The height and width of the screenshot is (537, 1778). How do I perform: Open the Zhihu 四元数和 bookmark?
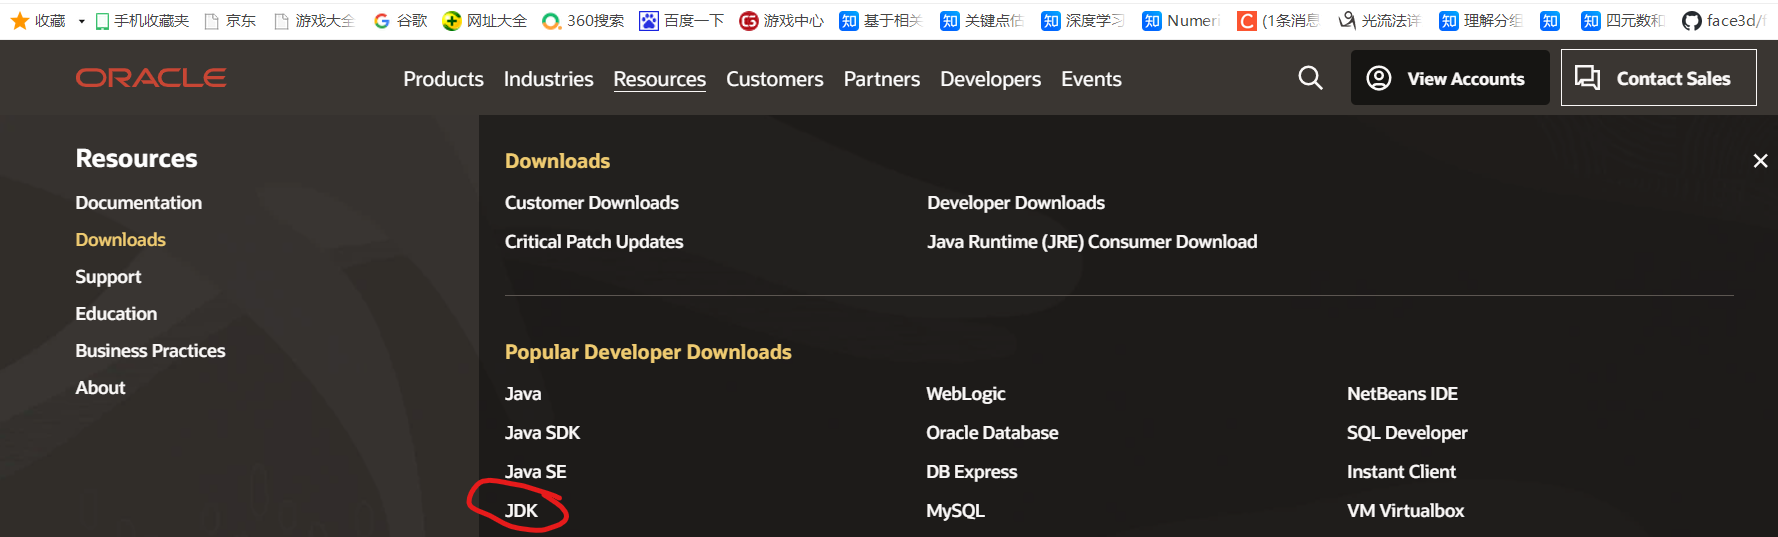click(1623, 21)
